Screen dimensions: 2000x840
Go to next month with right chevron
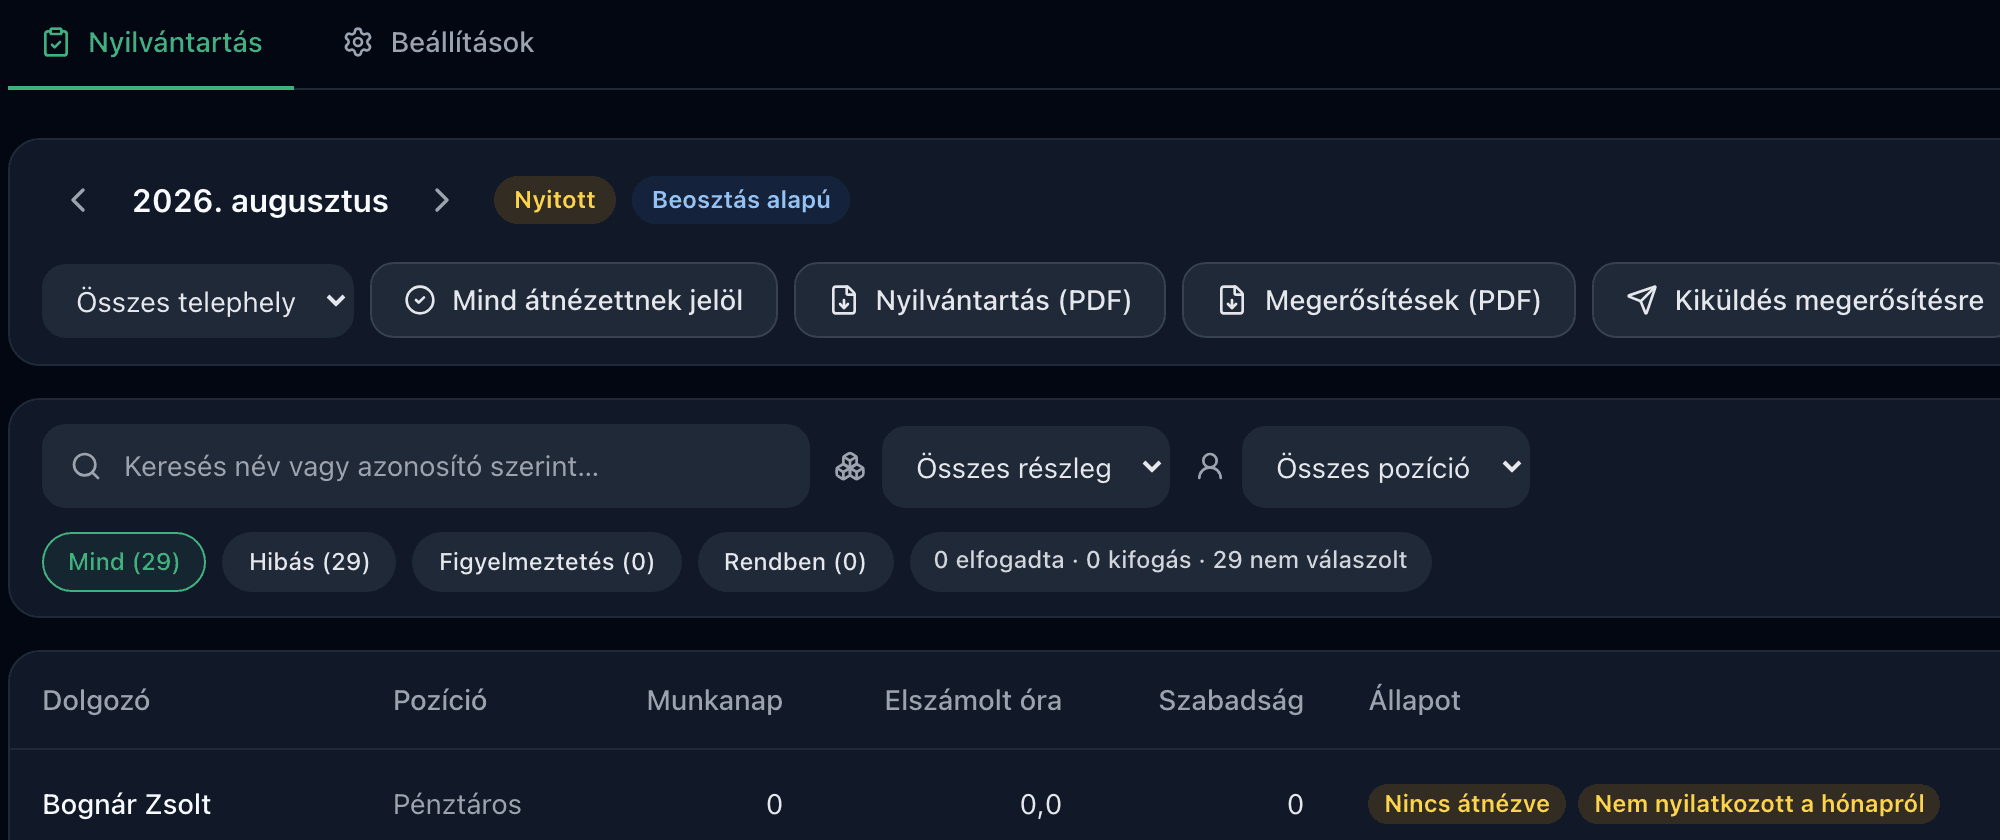click(441, 200)
